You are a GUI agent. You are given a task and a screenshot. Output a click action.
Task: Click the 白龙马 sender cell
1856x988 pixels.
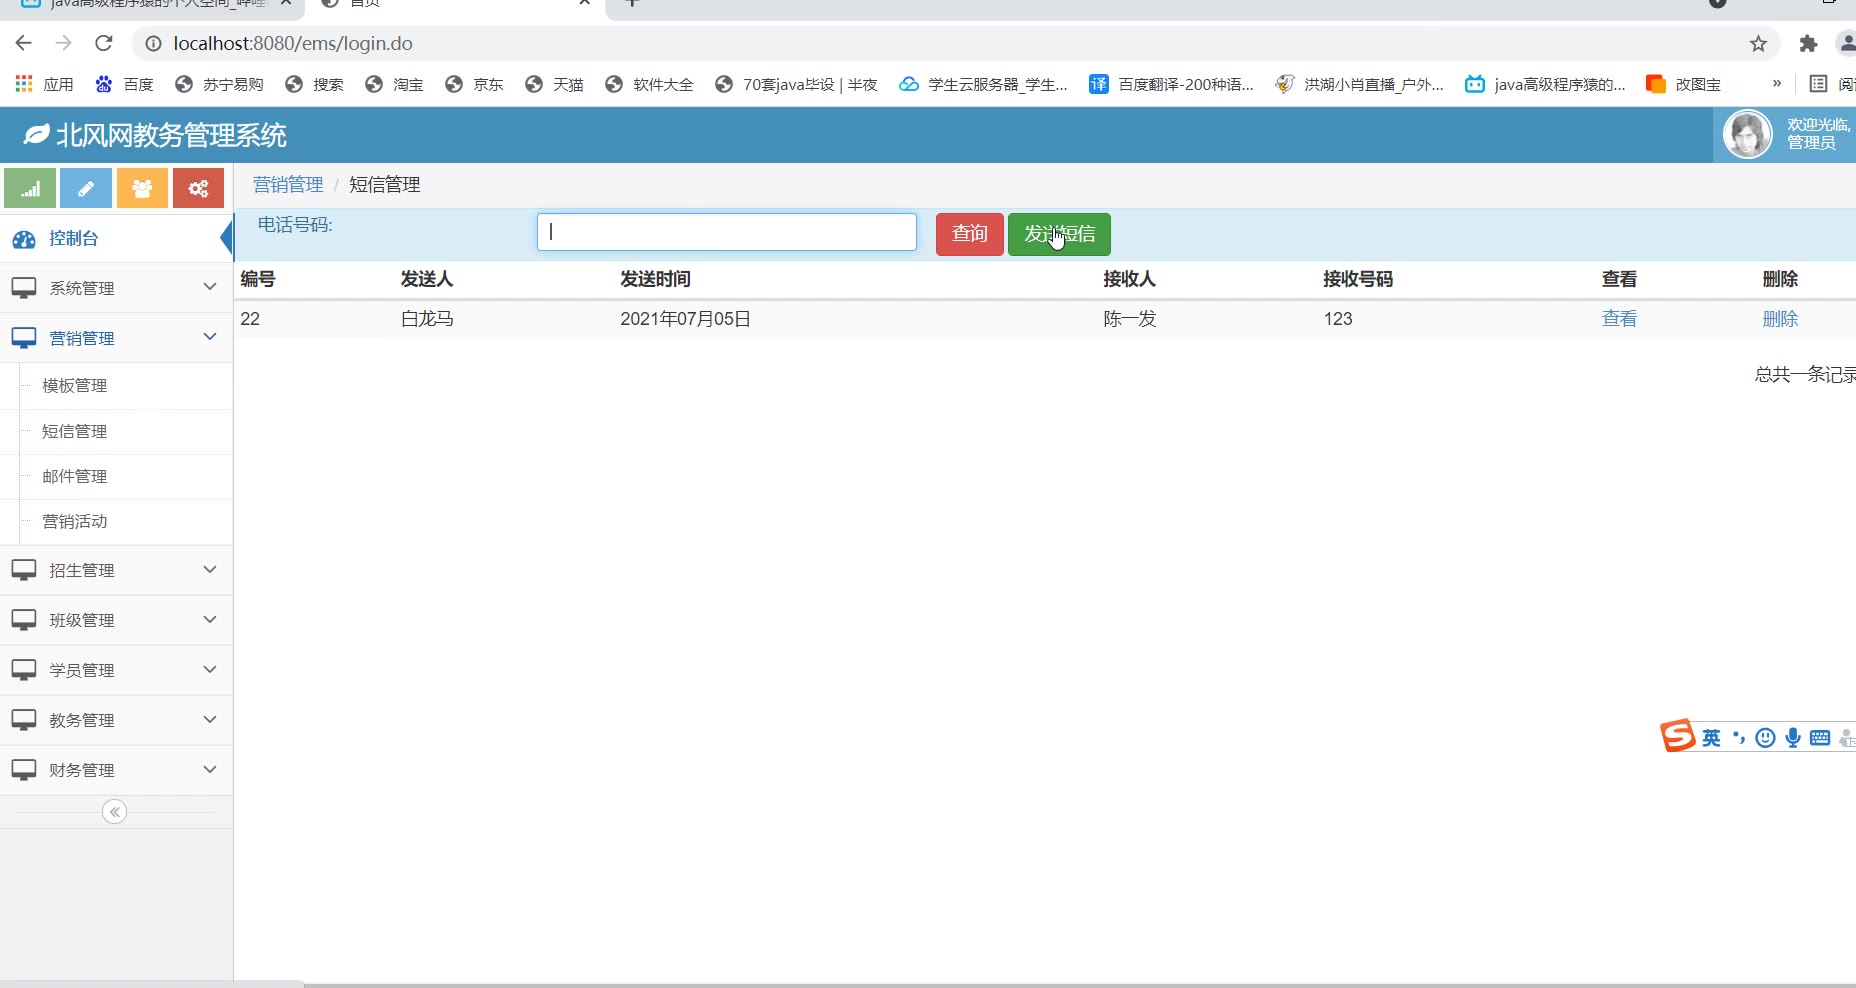click(x=427, y=319)
